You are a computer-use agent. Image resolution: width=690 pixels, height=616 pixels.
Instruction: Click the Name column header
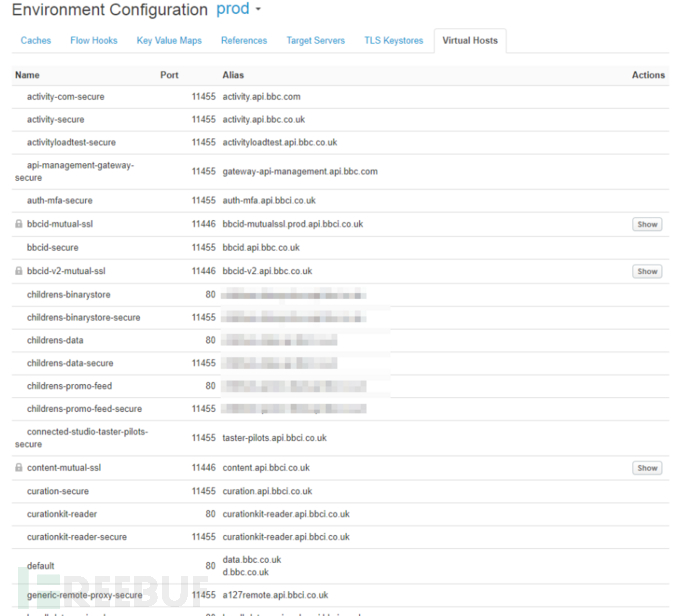tap(27, 75)
